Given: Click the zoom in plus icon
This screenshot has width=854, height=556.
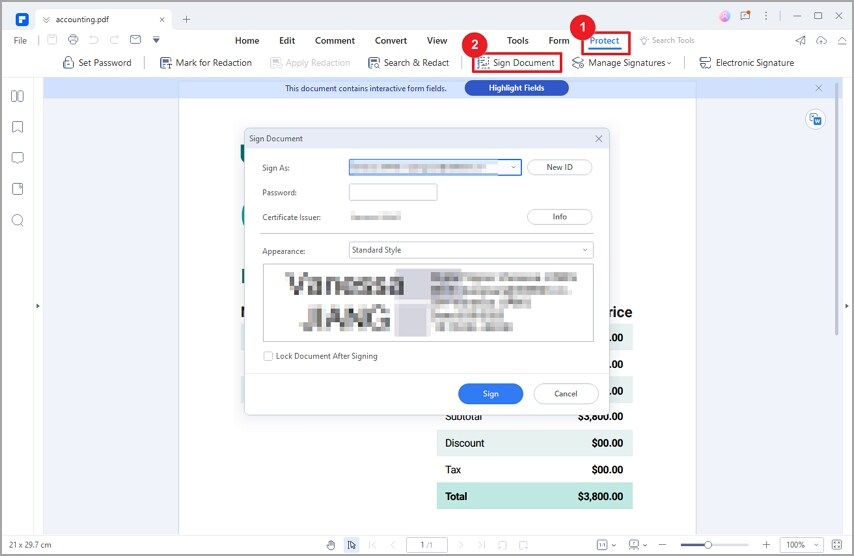Looking at the screenshot, I should [766, 545].
